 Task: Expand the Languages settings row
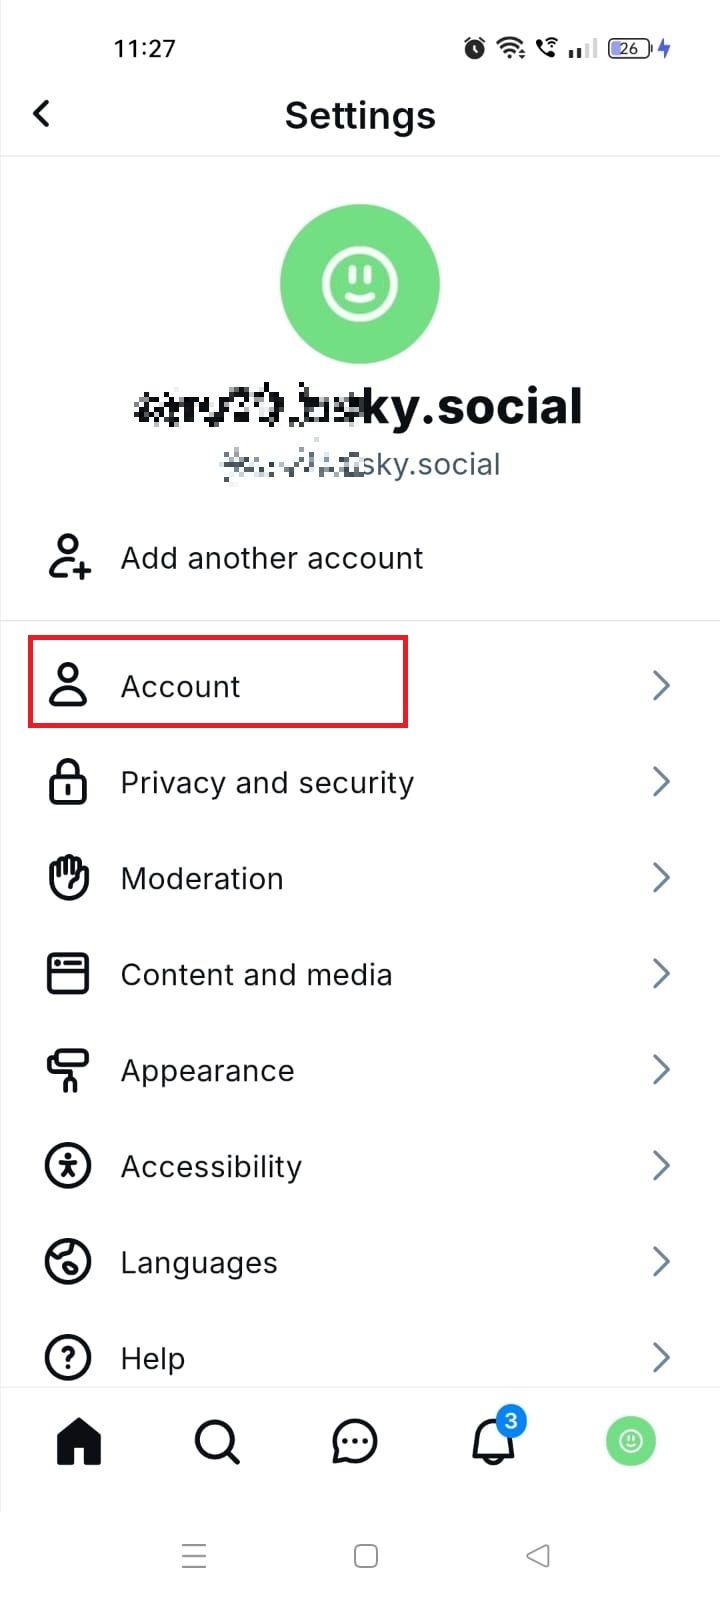[198, 1262]
